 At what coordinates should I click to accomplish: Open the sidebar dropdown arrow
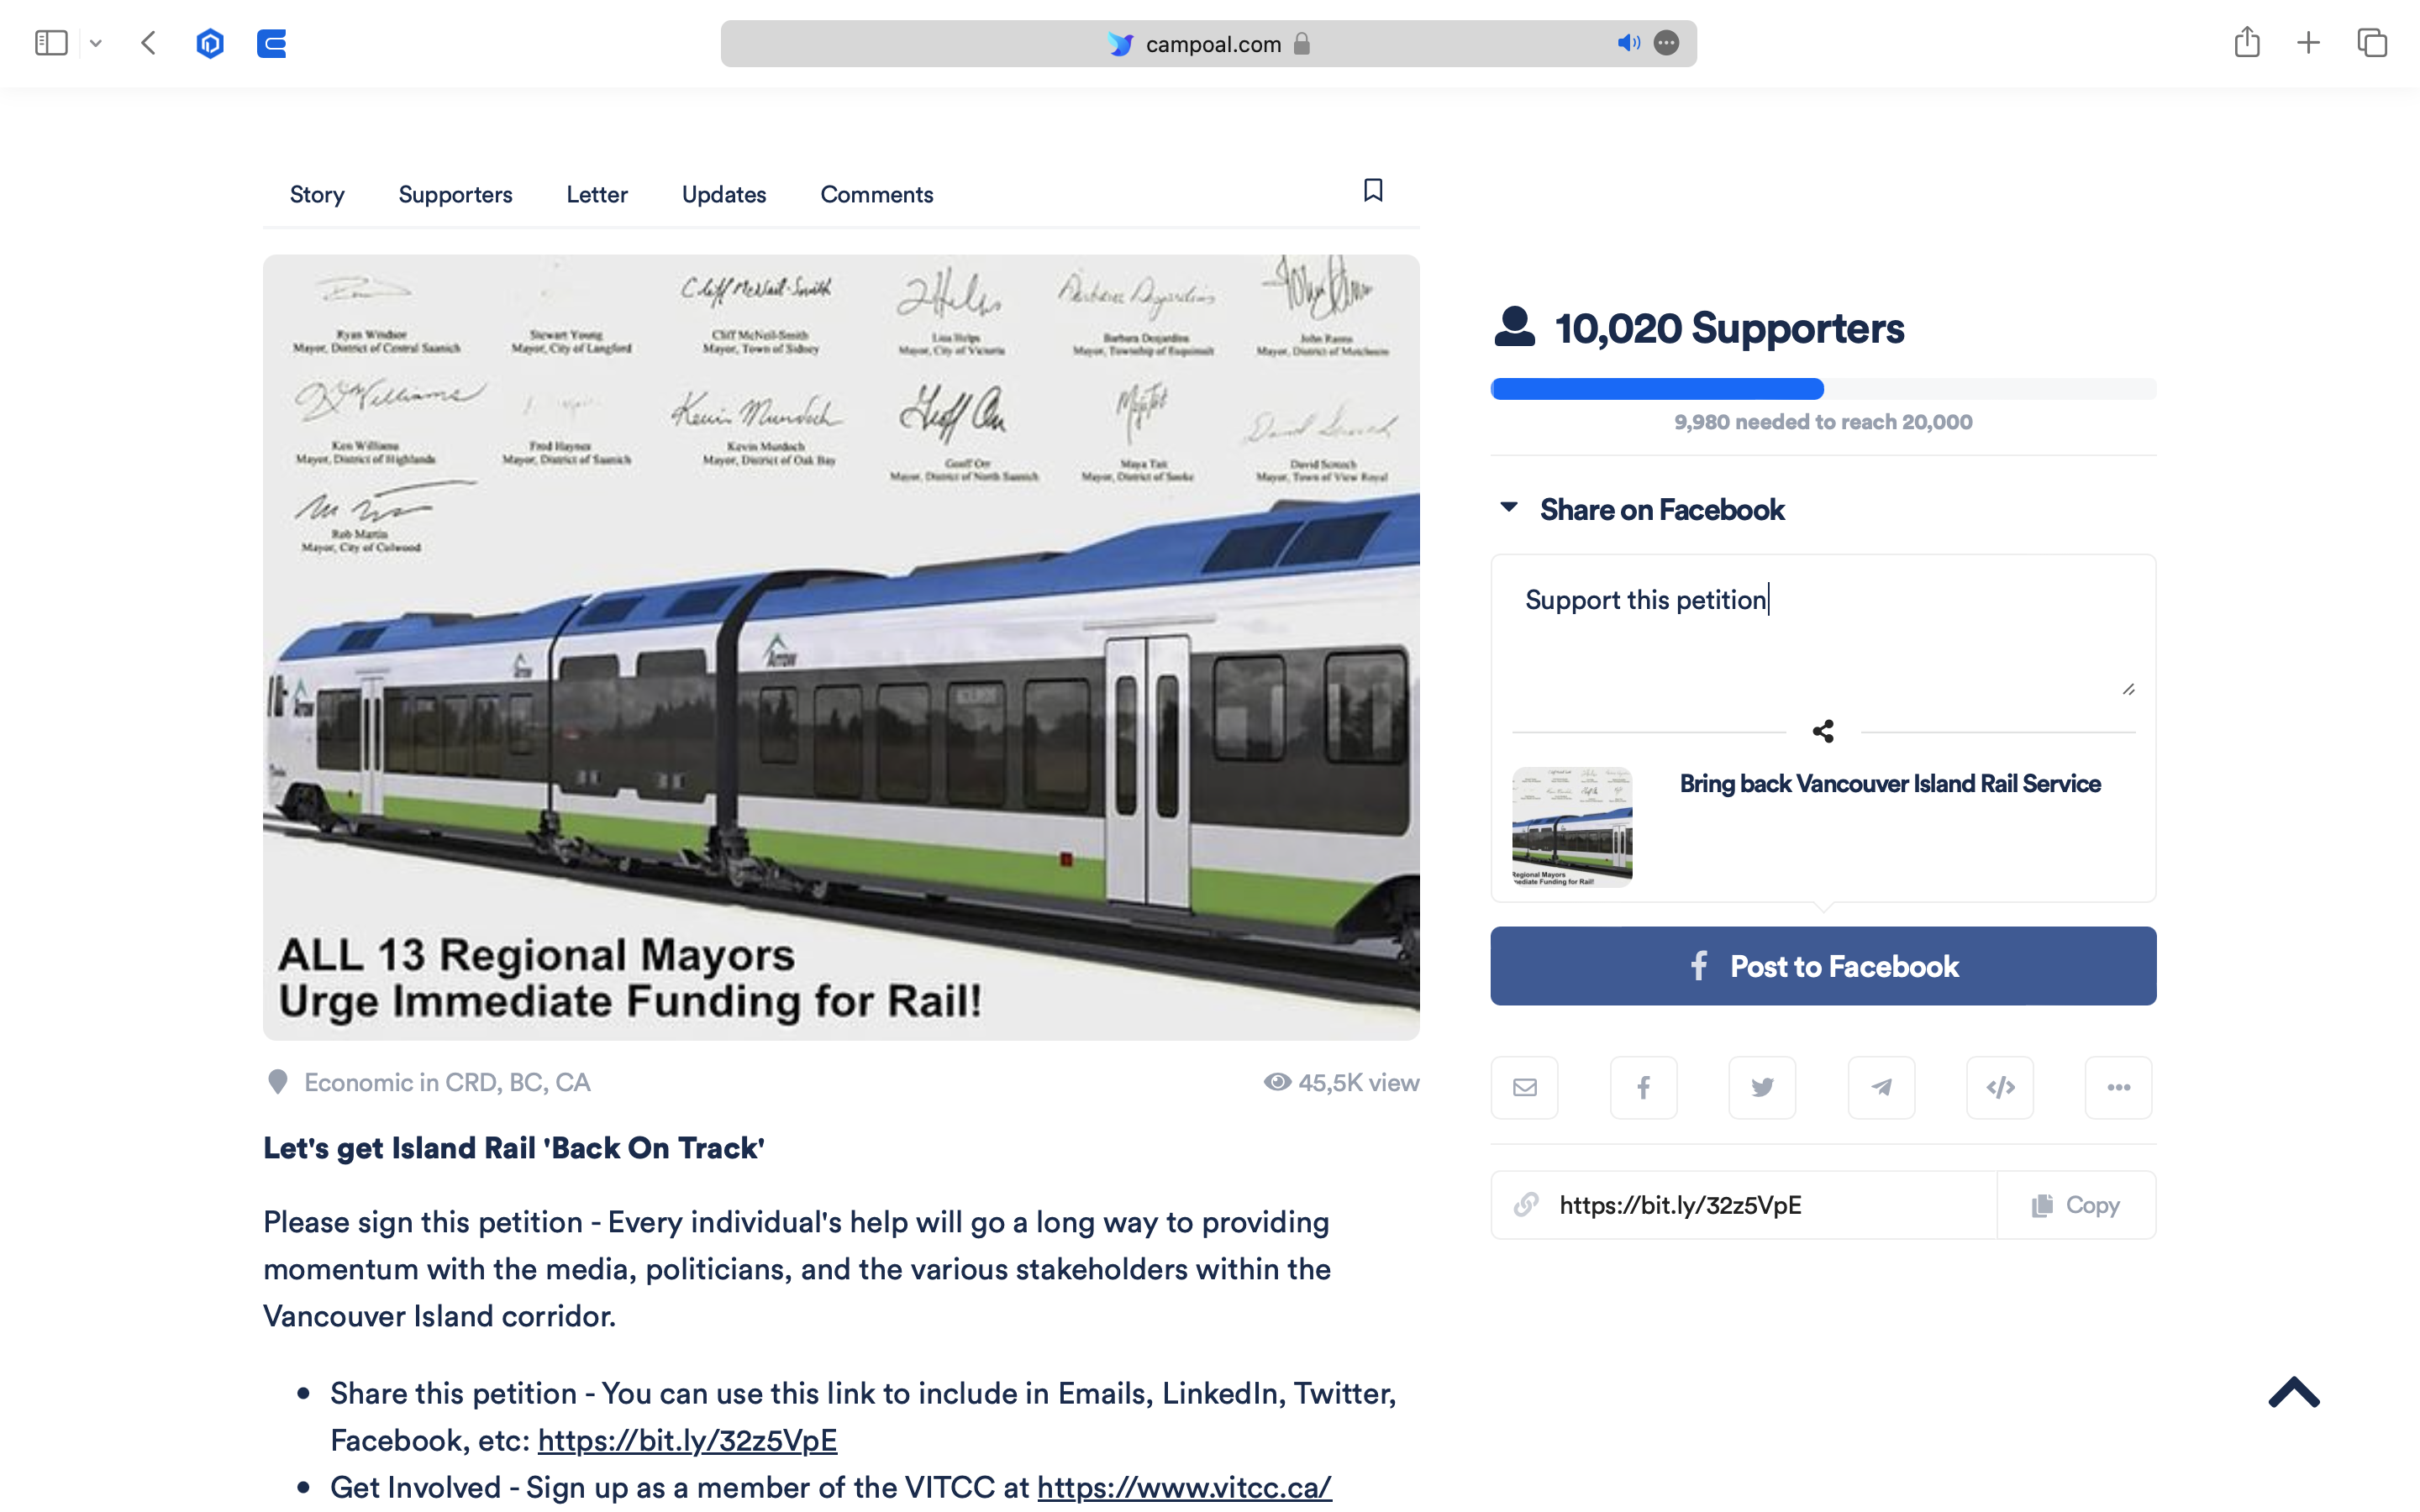[96, 43]
